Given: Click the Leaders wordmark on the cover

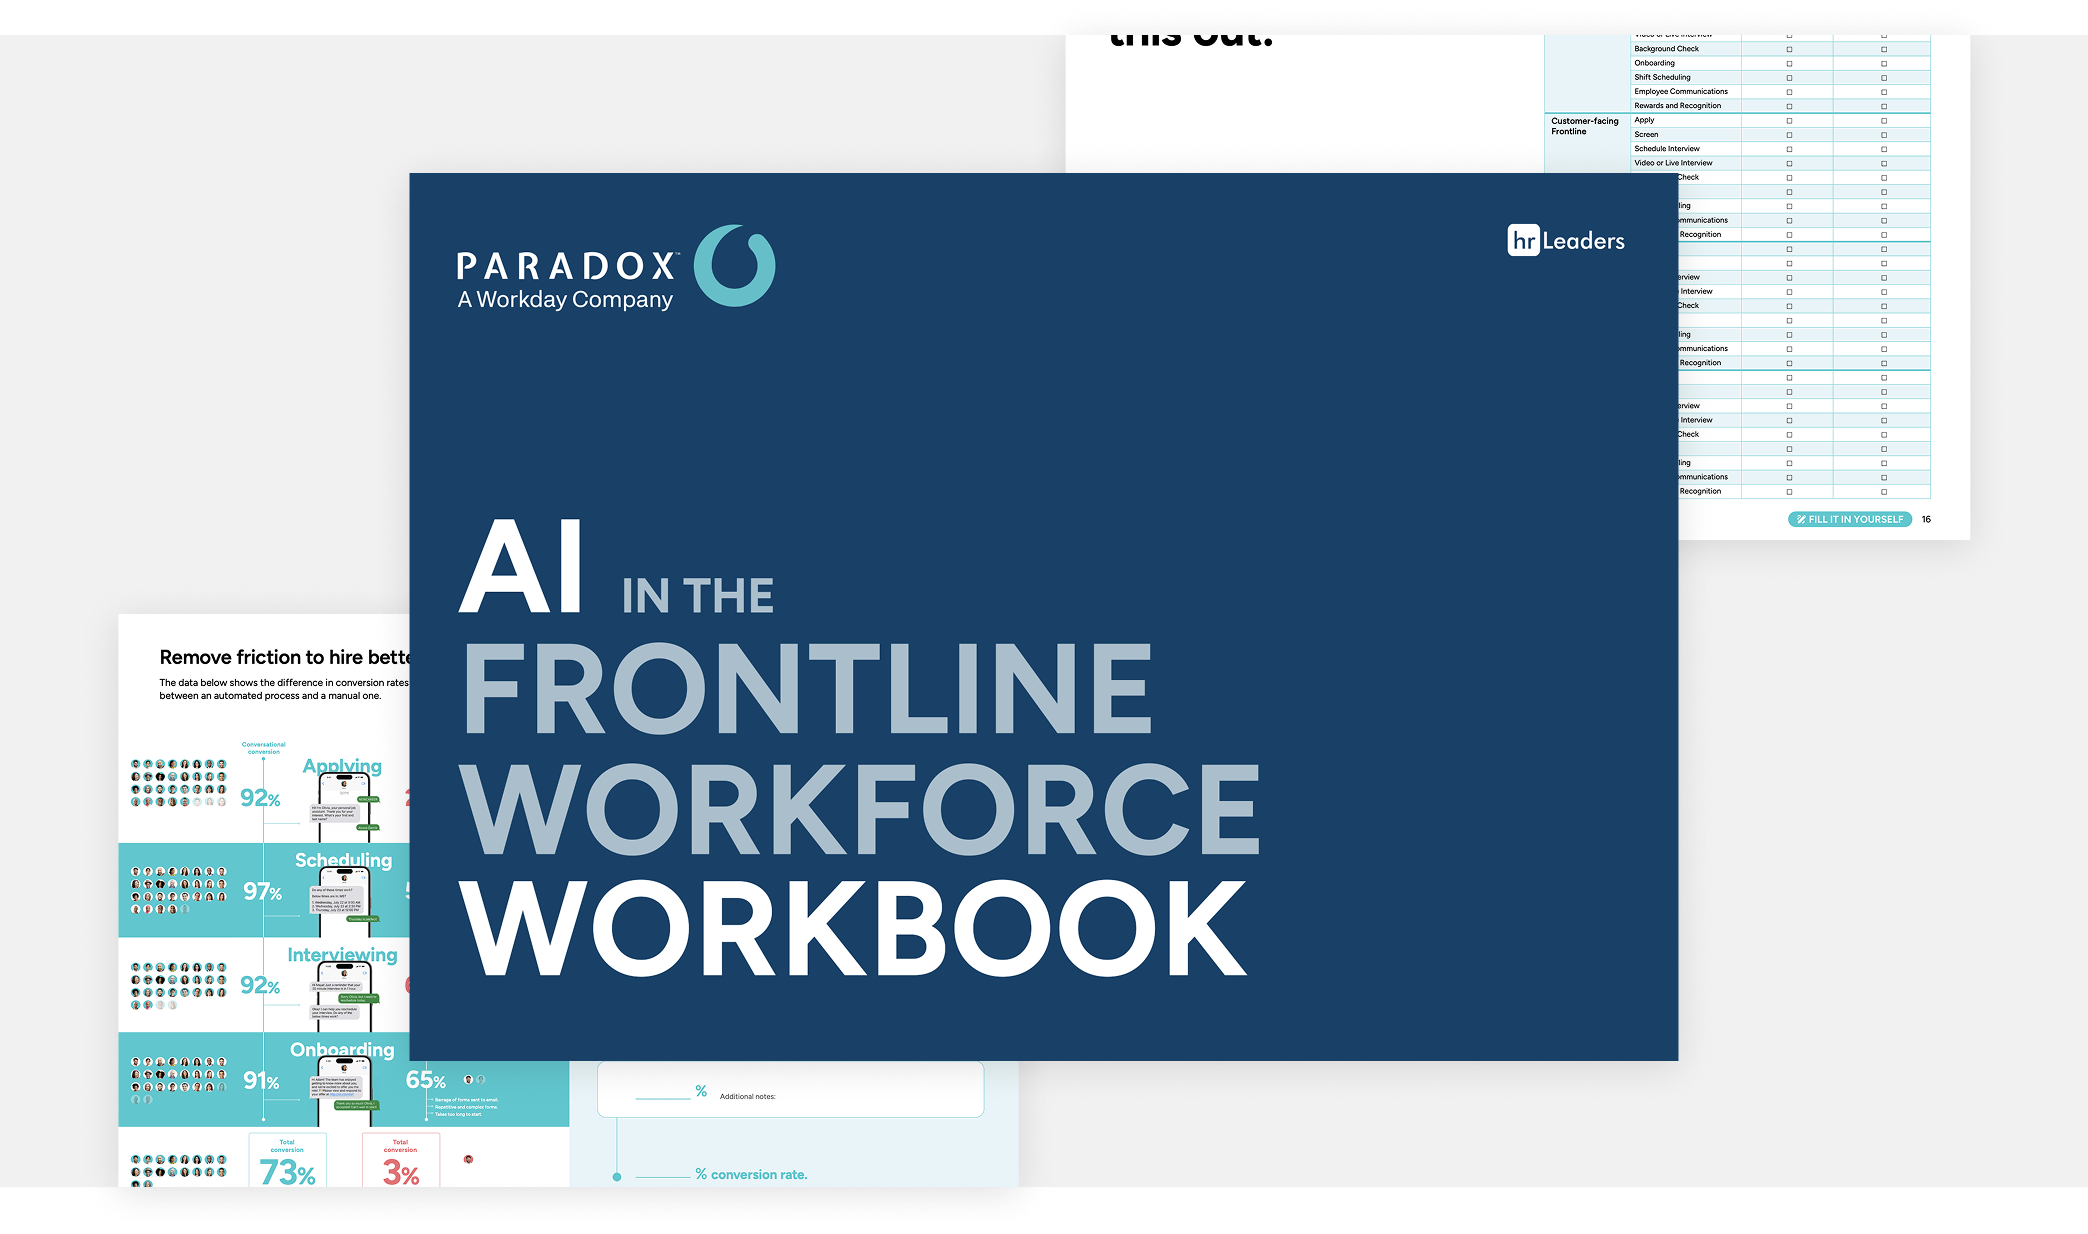Looking at the screenshot, I should 1583,241.
